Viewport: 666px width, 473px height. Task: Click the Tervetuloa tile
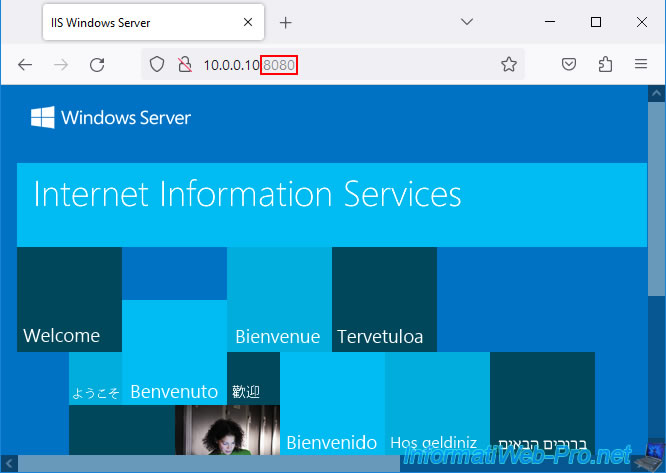pos(384,299)
